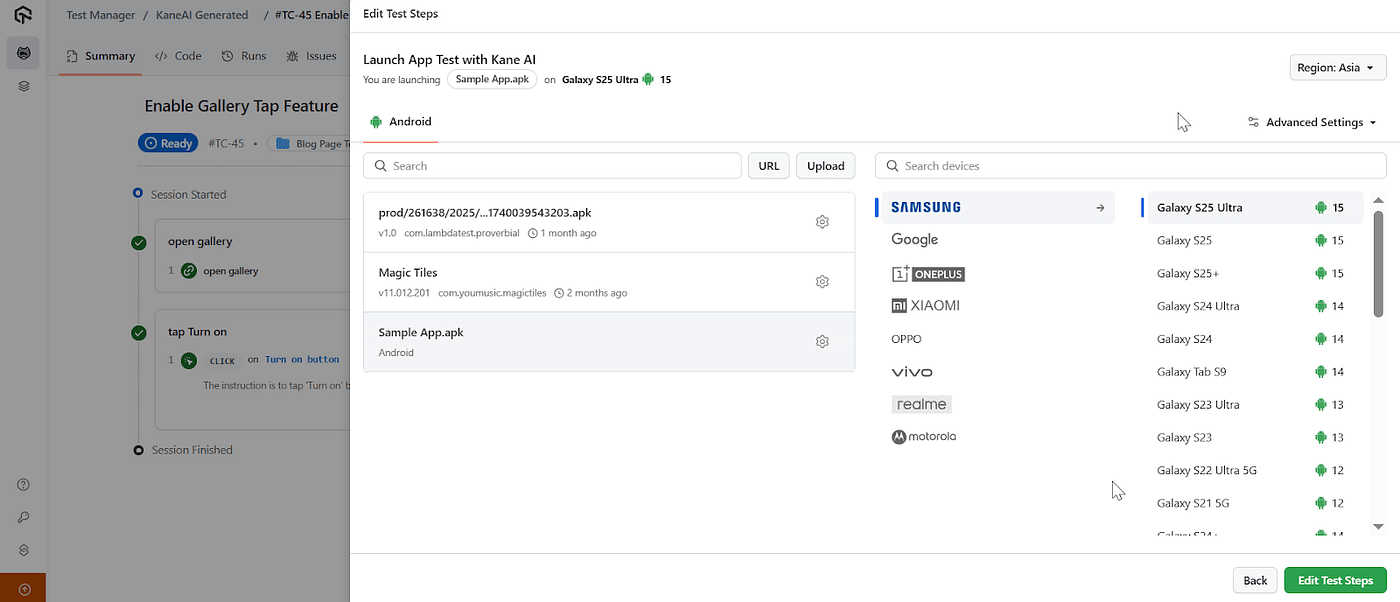Open the Summary tab
The image size is (1400, 602).
[x=100, y=56]
